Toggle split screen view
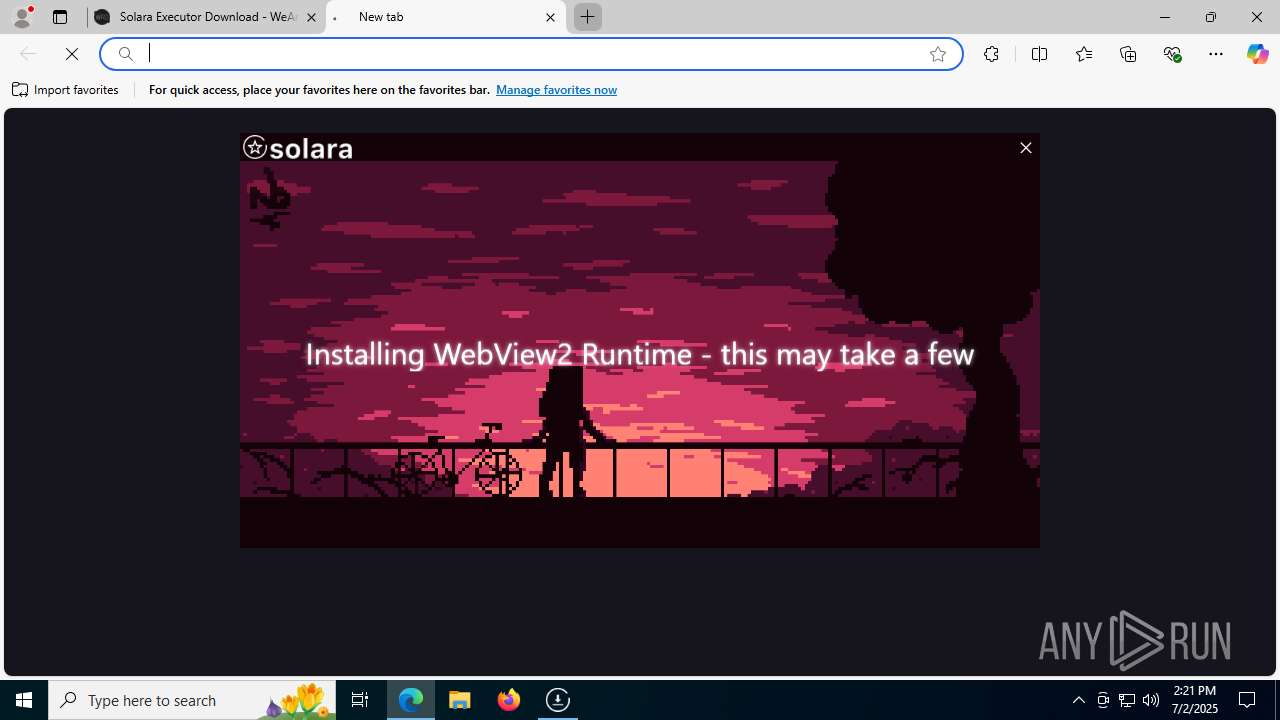The image size is (1280, 720). (x=1039, y=54)
